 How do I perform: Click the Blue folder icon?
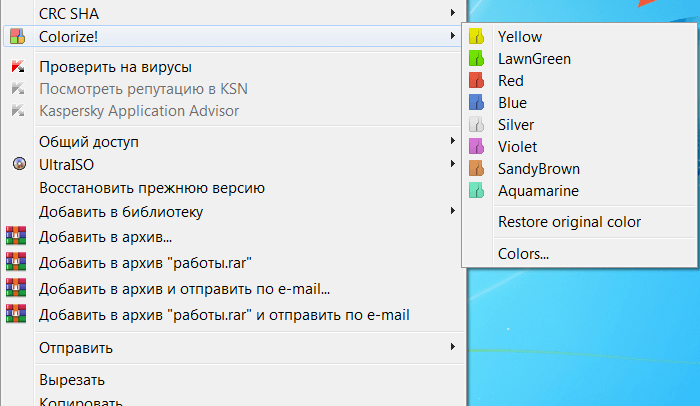click(x=476, y=102)
